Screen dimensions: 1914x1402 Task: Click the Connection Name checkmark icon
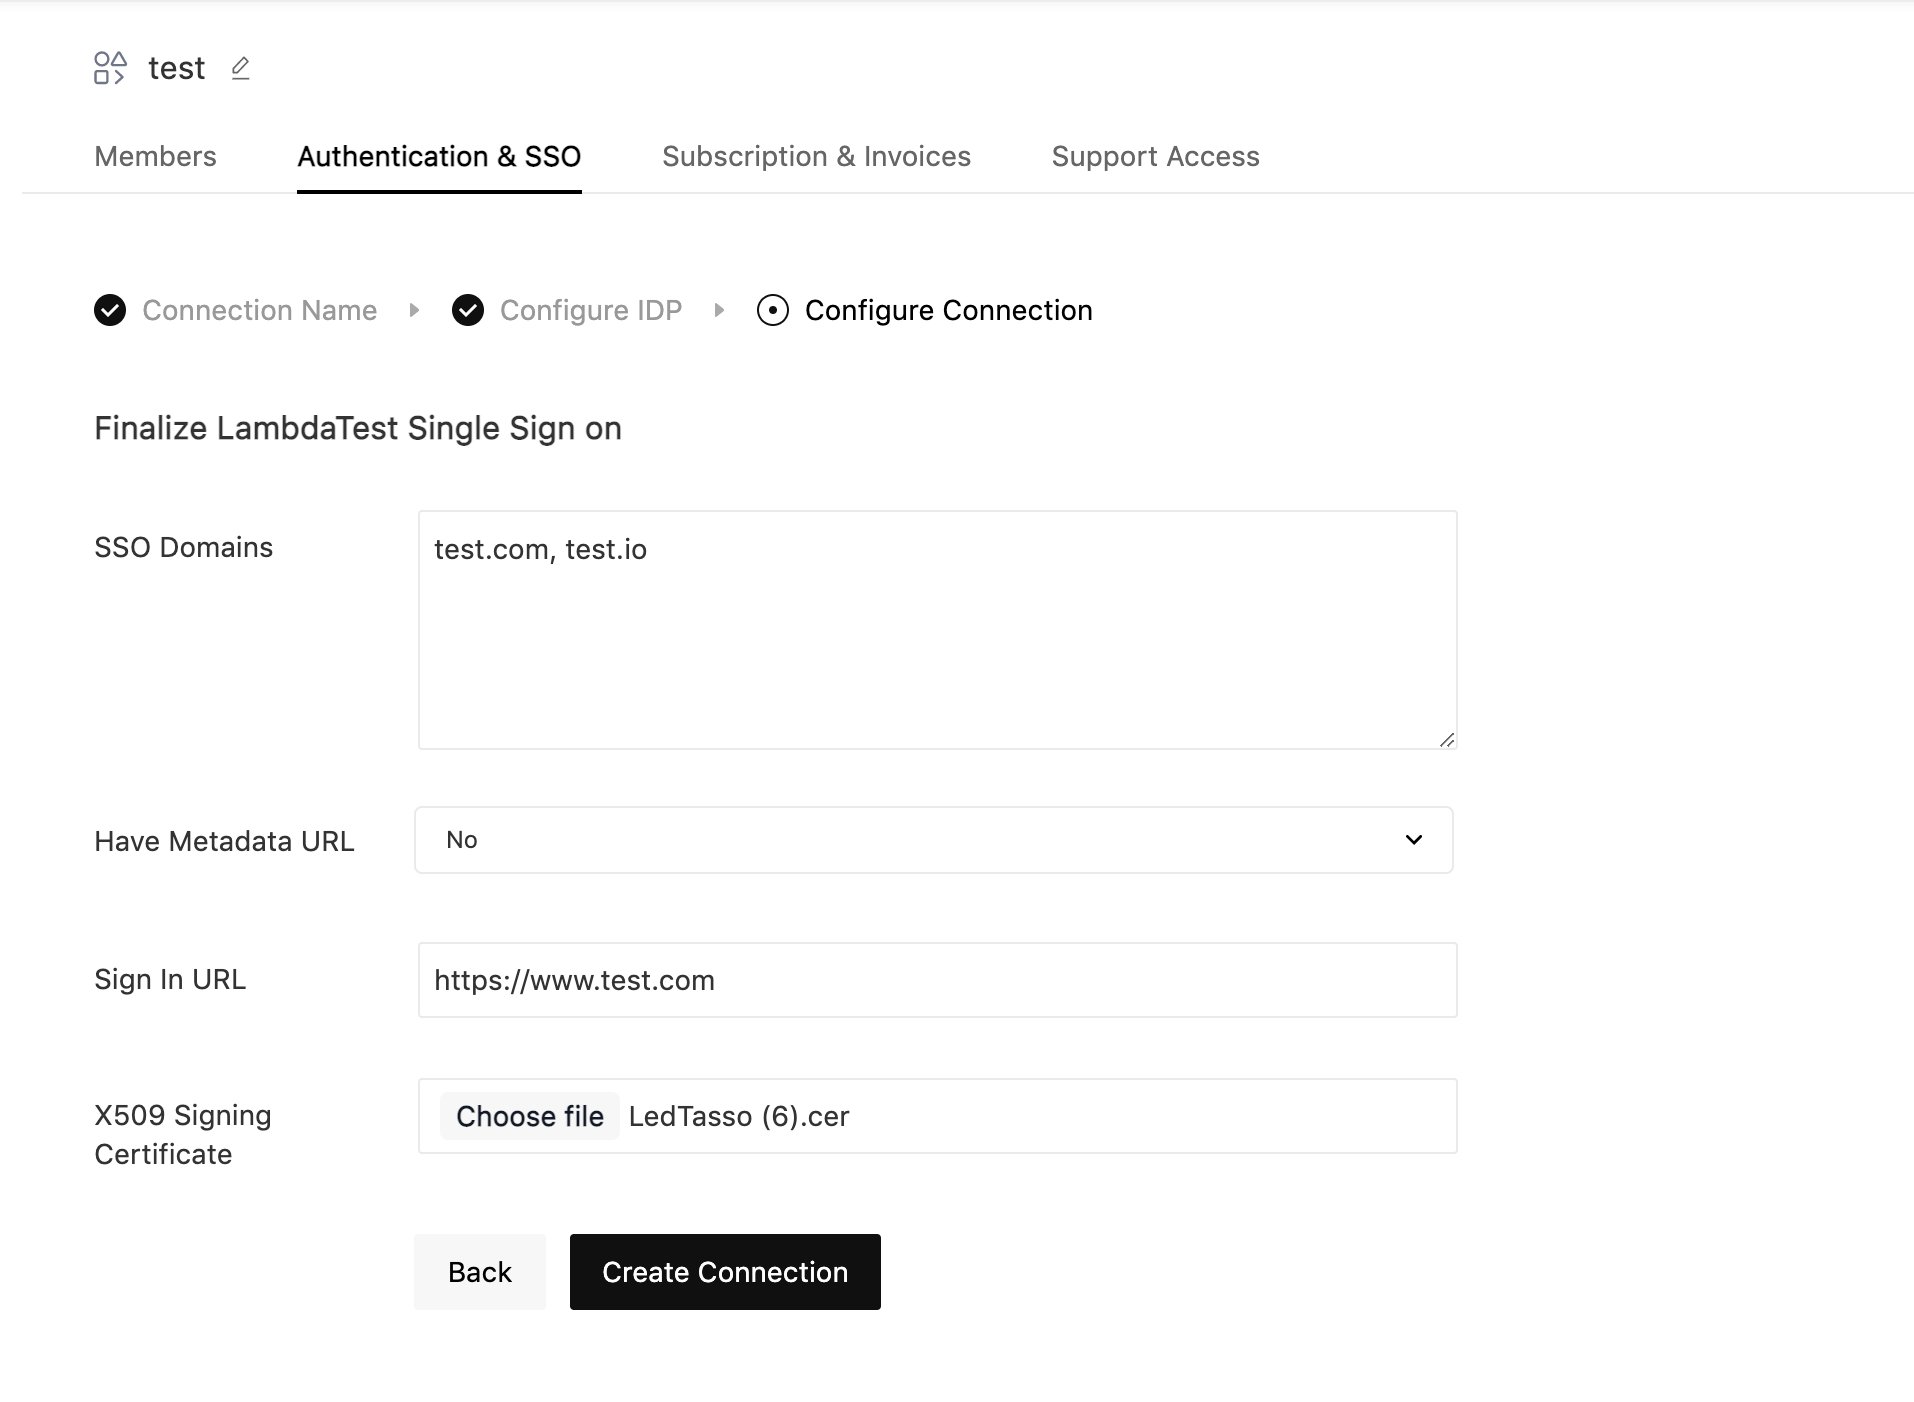[110, 311]
